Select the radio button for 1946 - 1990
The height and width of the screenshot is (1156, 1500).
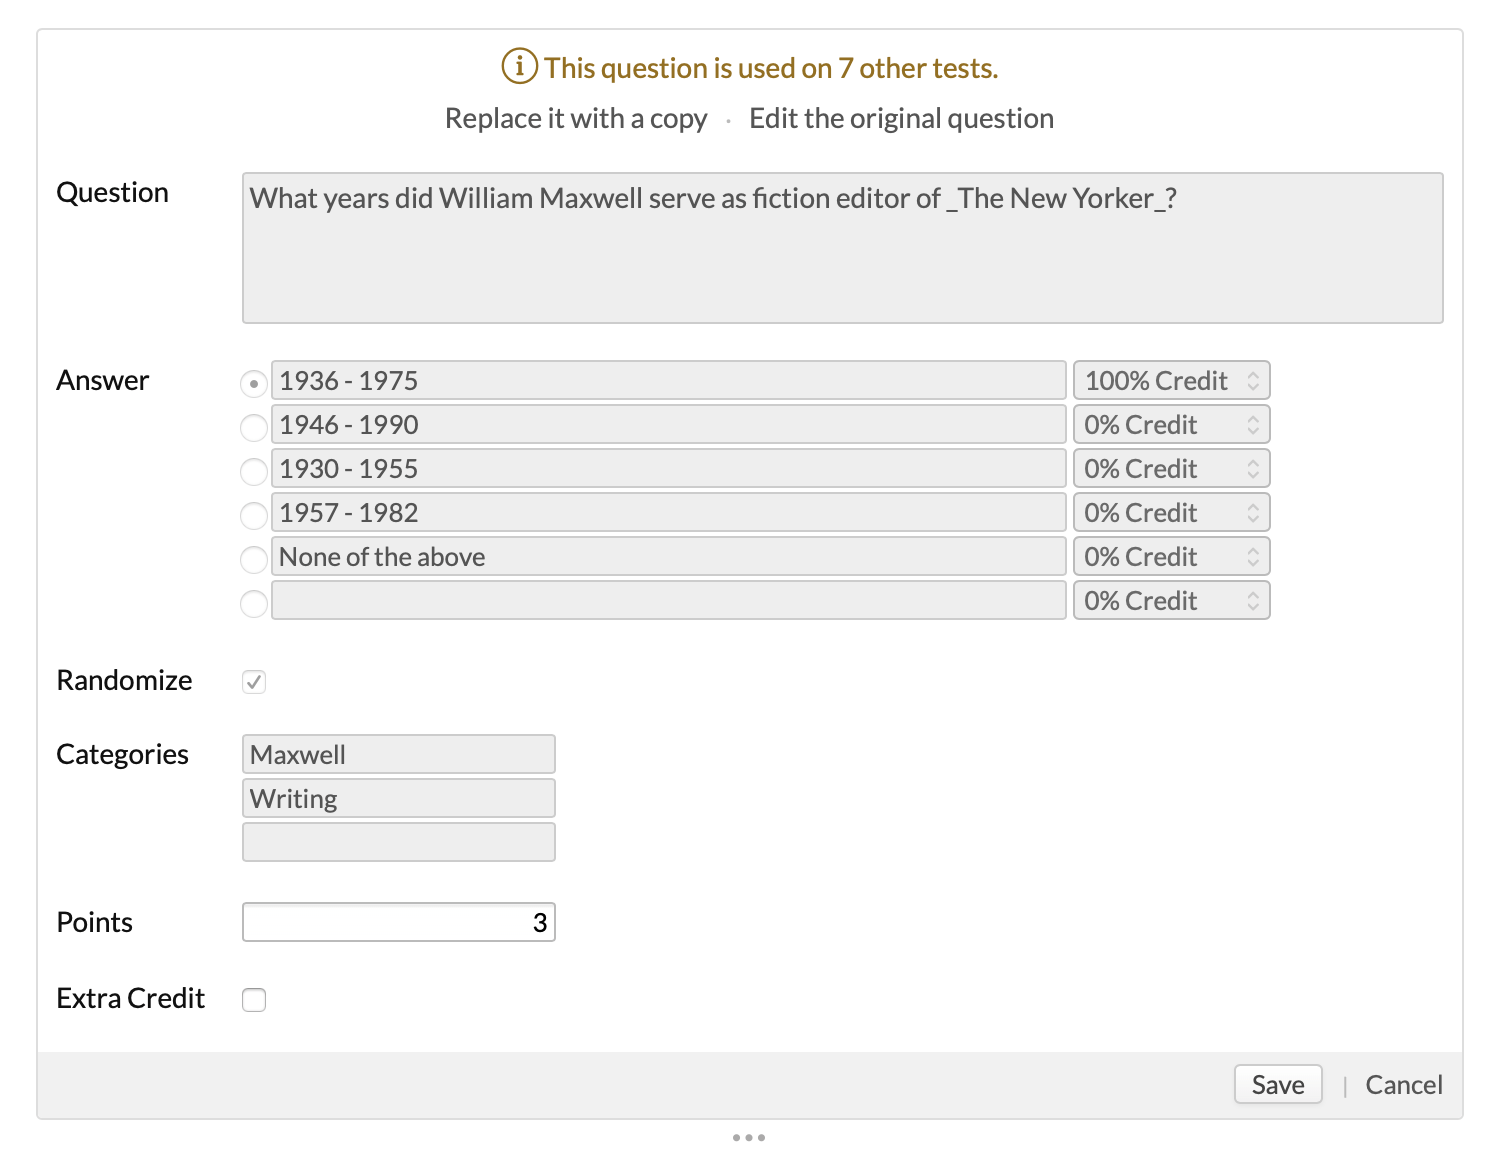[254, 427]
